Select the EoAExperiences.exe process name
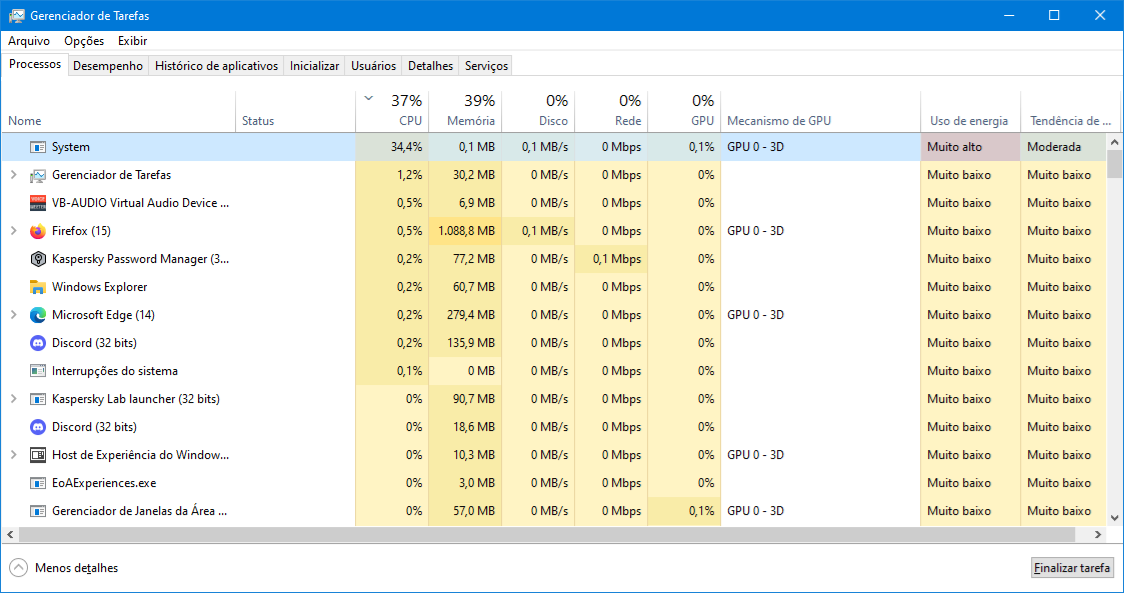1124x593 pixels. (104, 483)
